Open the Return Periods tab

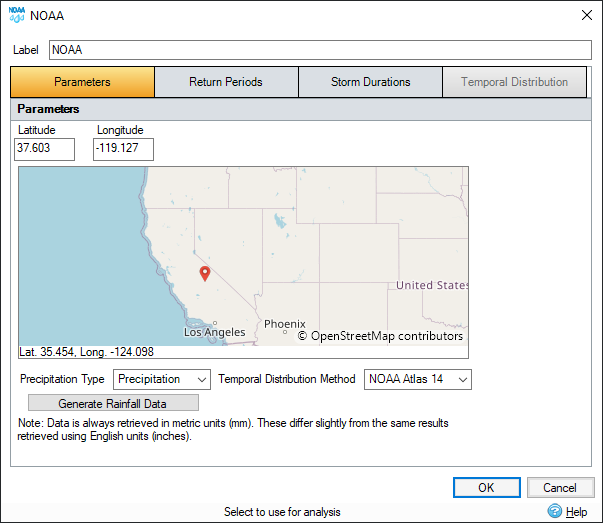[x=226, y=82]
